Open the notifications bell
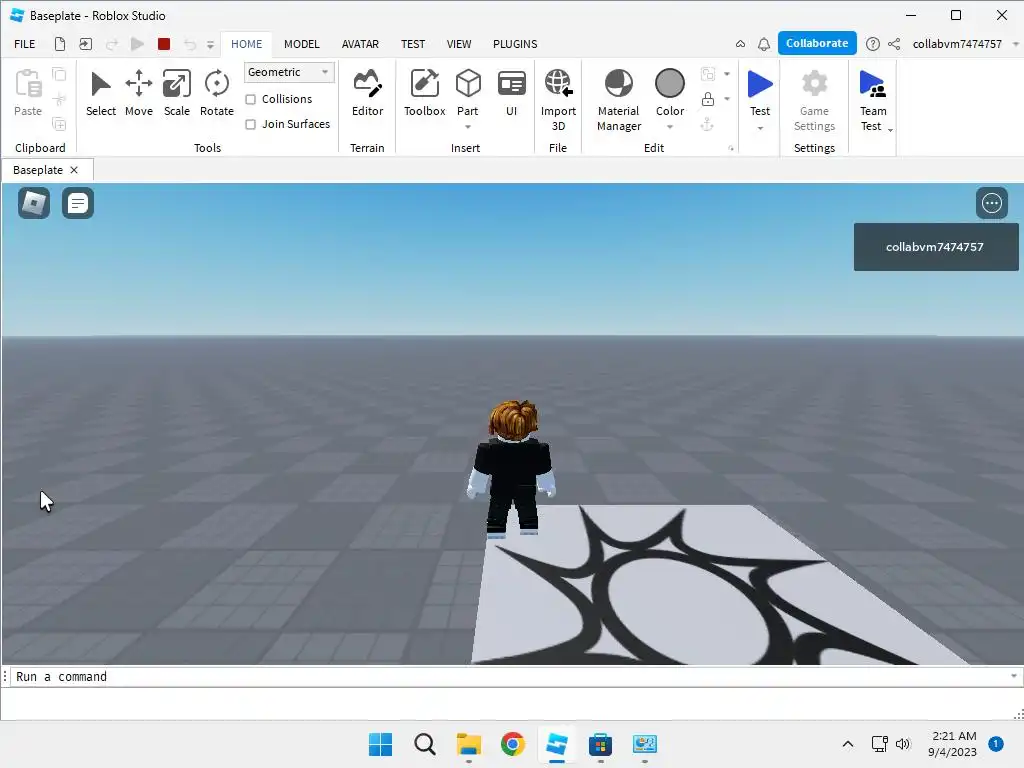The image size is (1024, 768). point(763,44)
